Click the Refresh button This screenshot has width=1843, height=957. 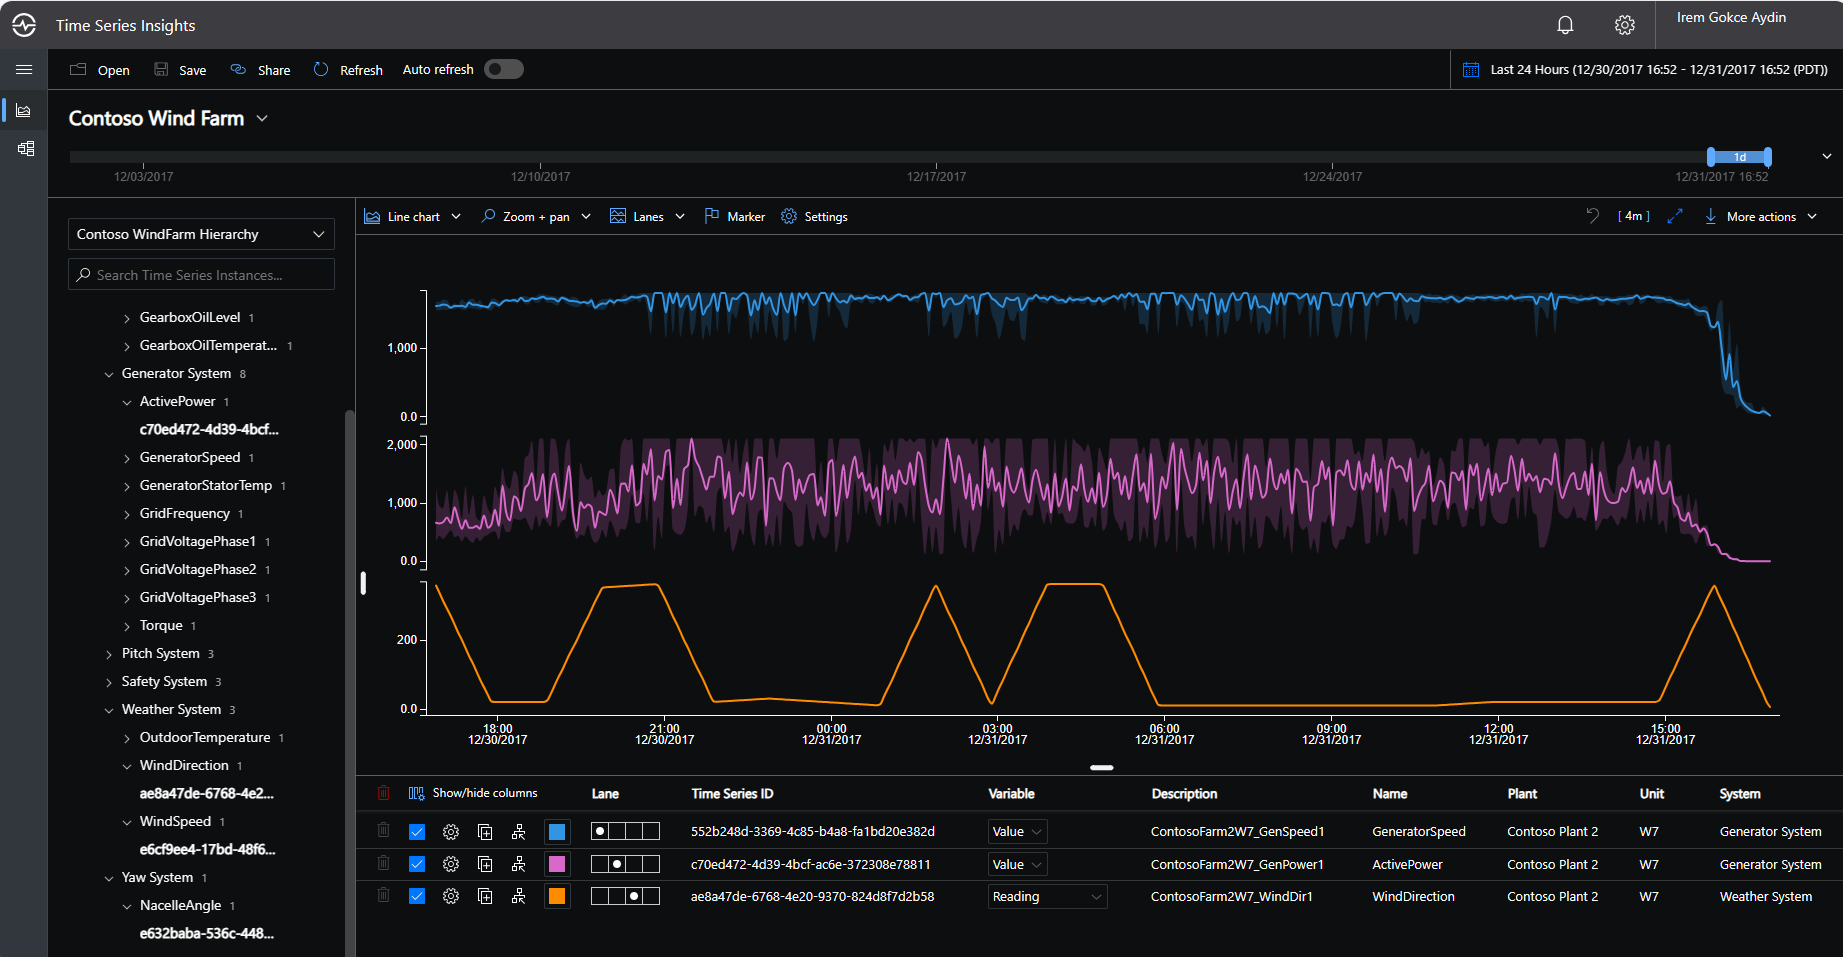[x=348, y=70]
